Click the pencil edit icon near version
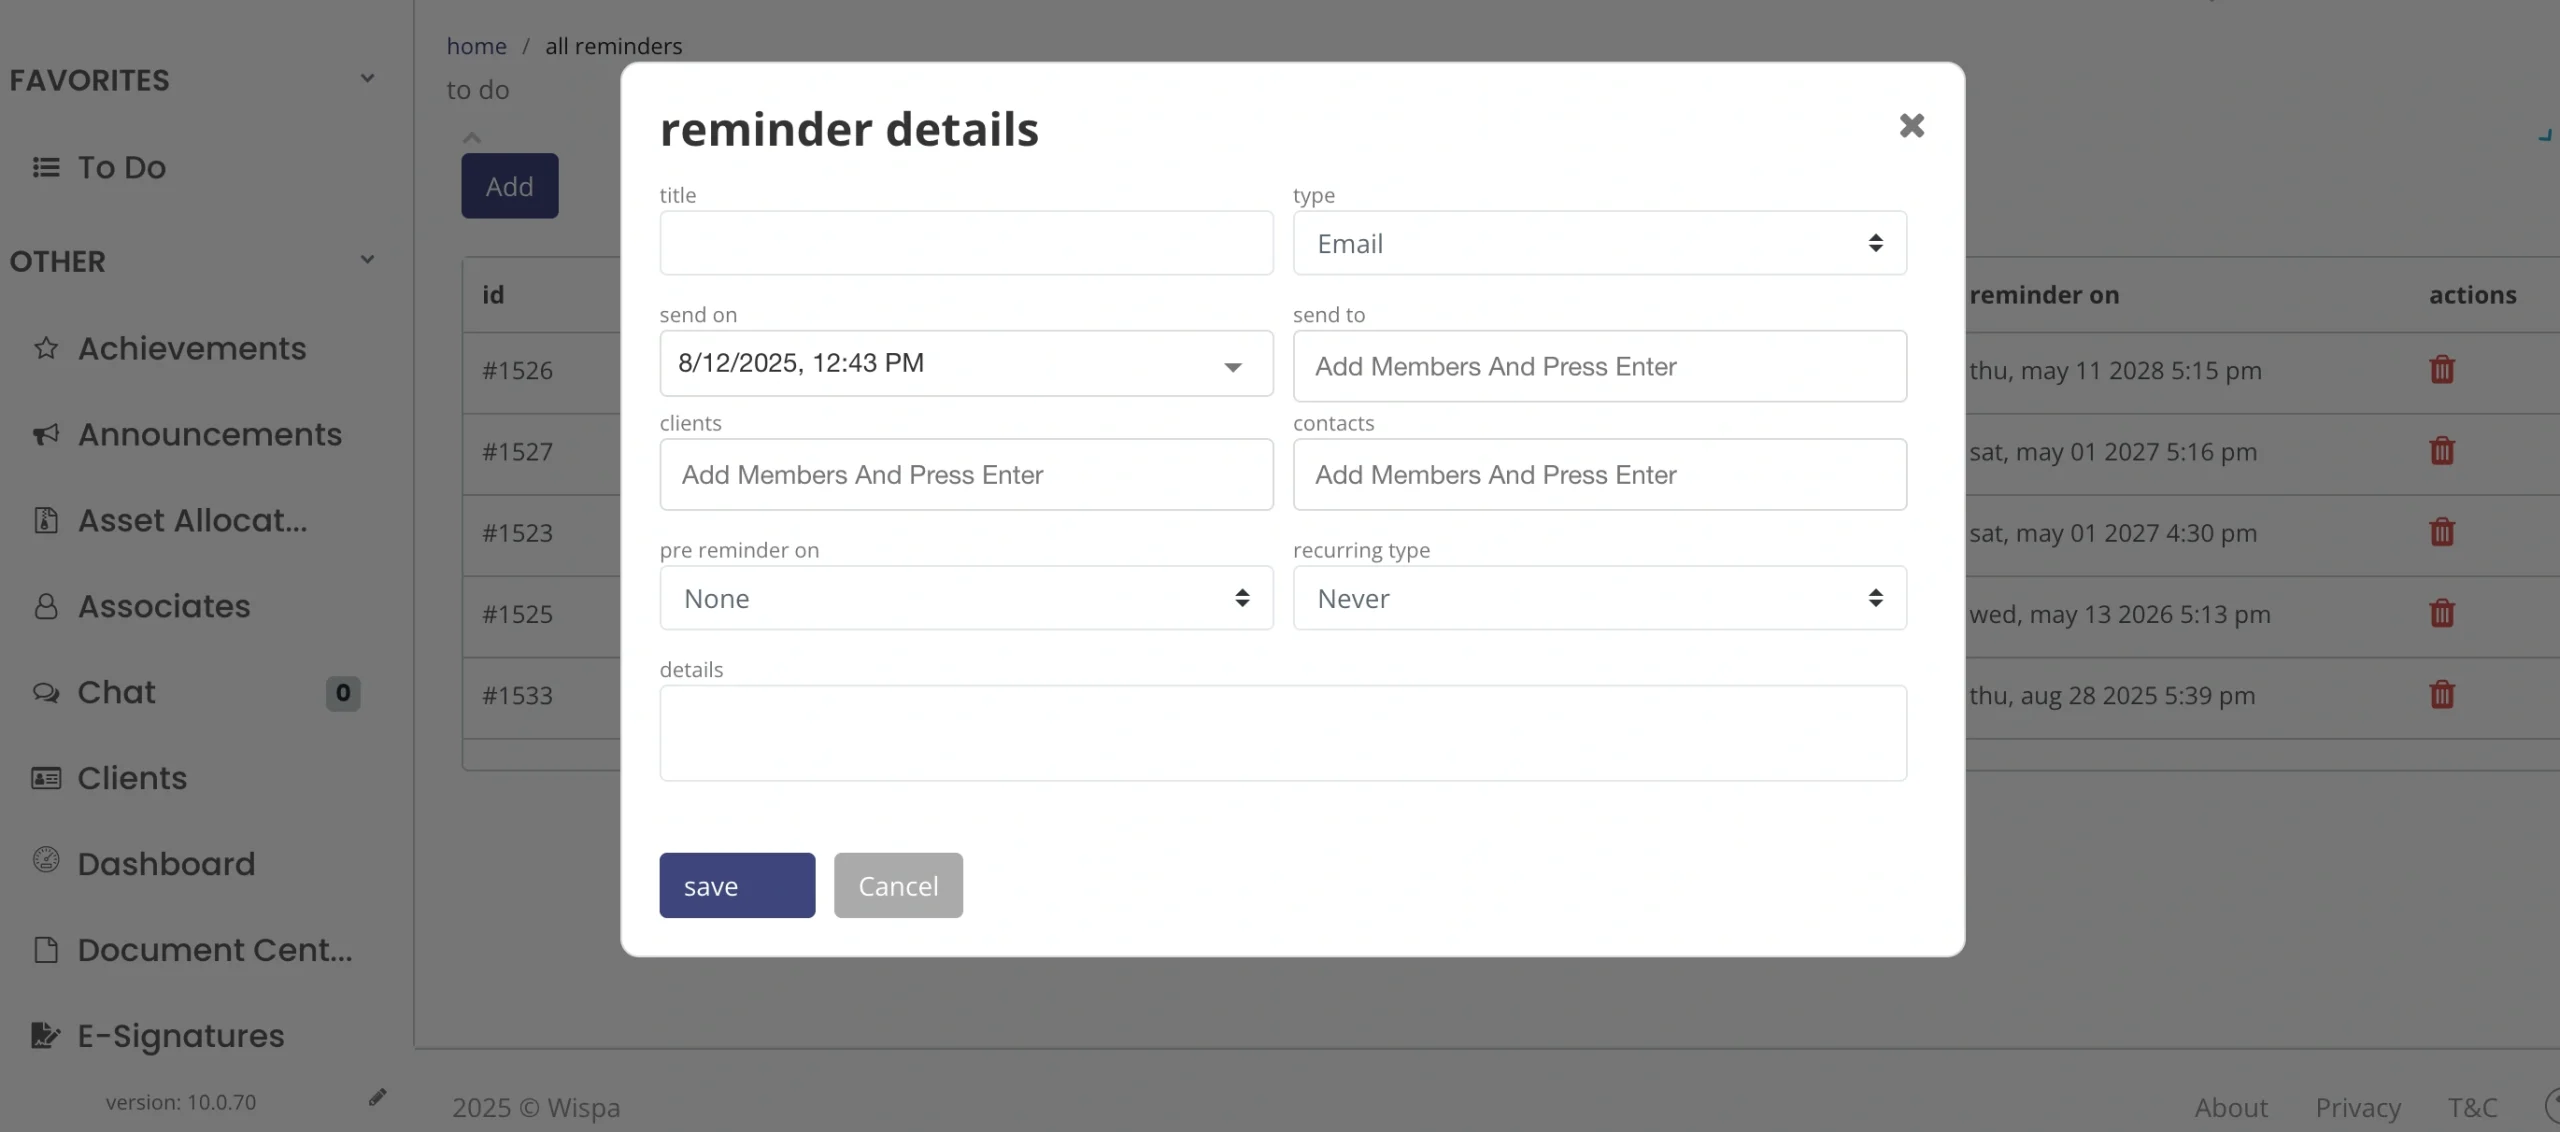This screenshot has width=2560, height=1132. pyautogui.click(x=377, y=1098)
